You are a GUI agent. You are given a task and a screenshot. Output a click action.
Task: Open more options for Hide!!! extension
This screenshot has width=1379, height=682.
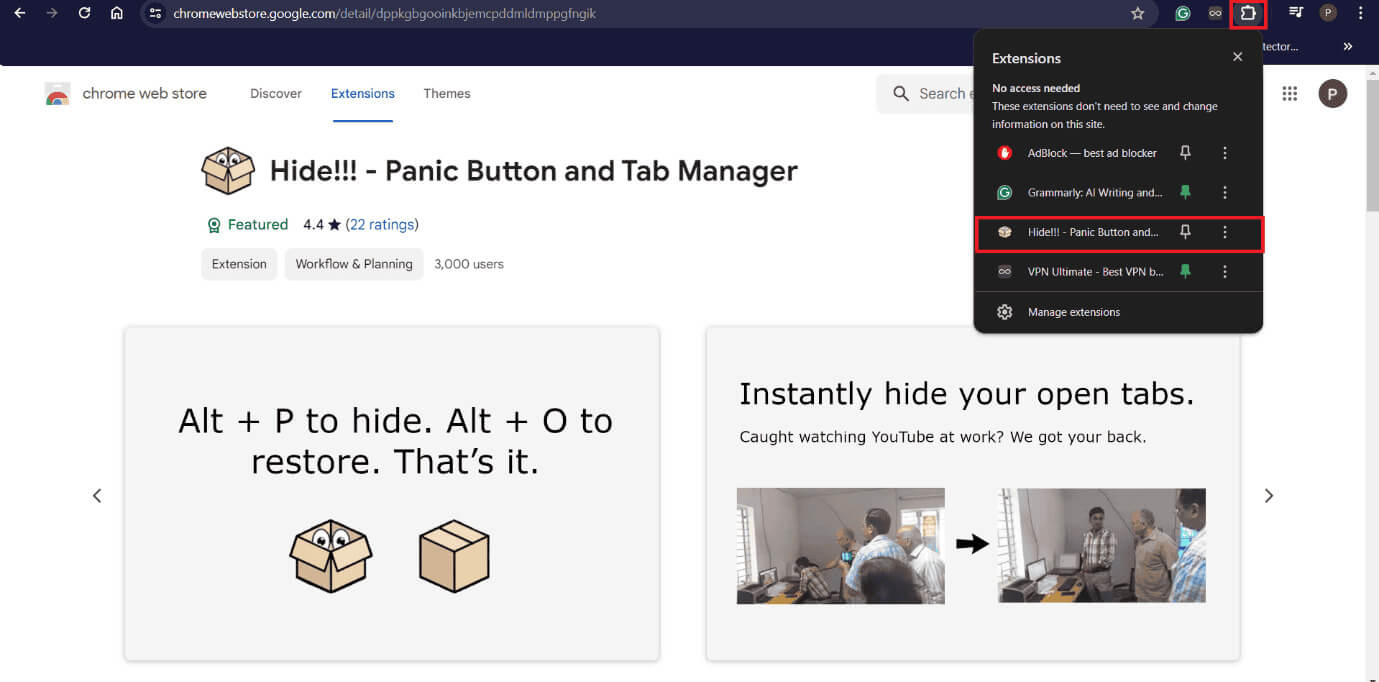(1225, 232)
